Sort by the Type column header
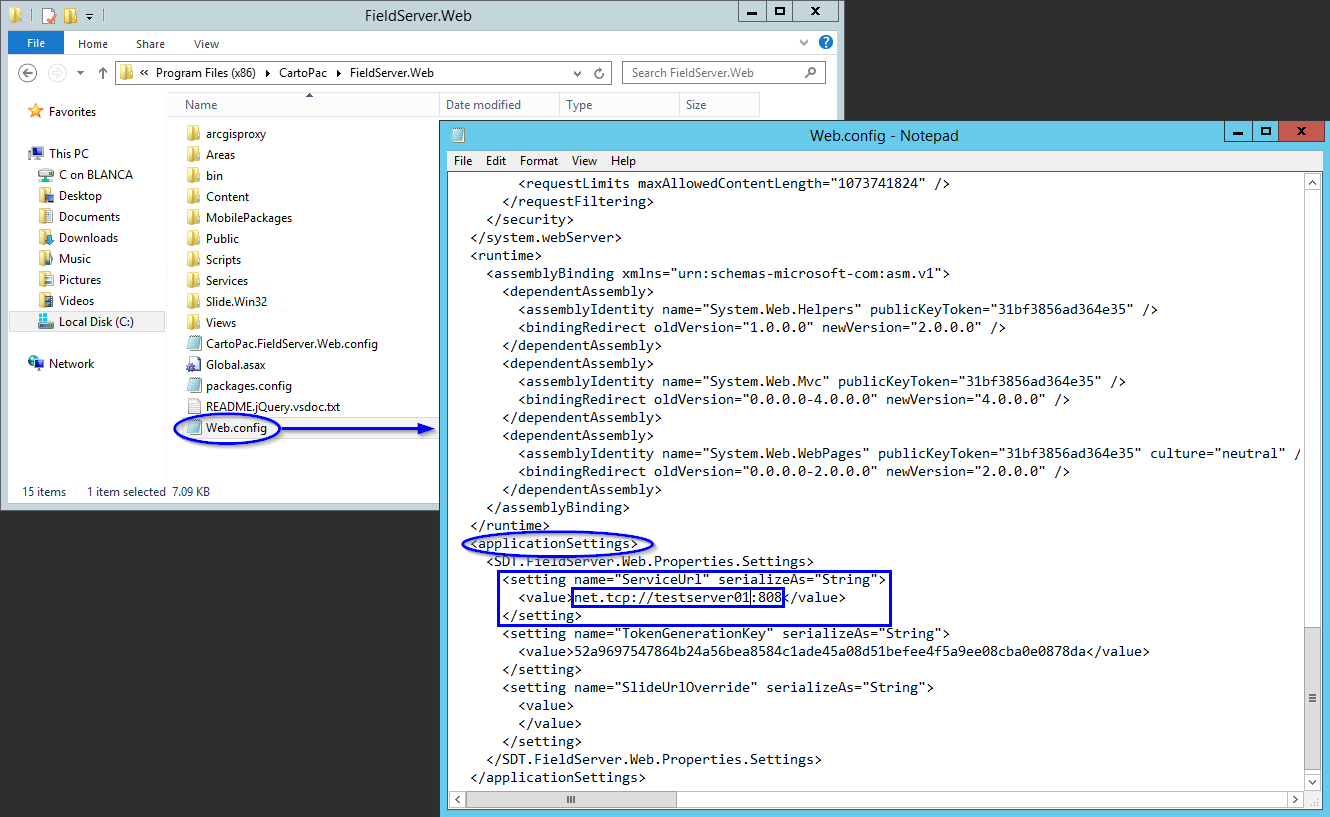Viewport: 1330px width, 817px height. (619, 105)
